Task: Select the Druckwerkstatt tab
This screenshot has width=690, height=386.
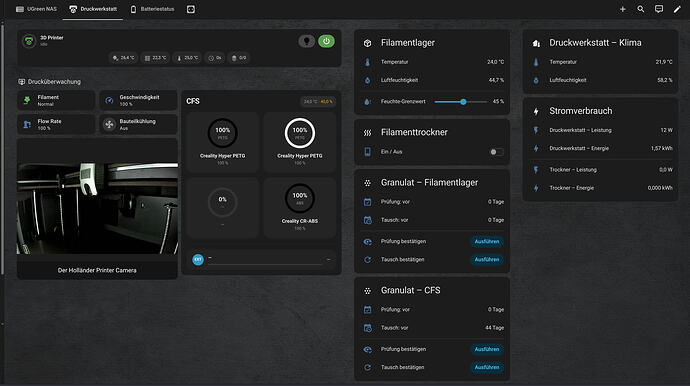Action: point(93,9)
